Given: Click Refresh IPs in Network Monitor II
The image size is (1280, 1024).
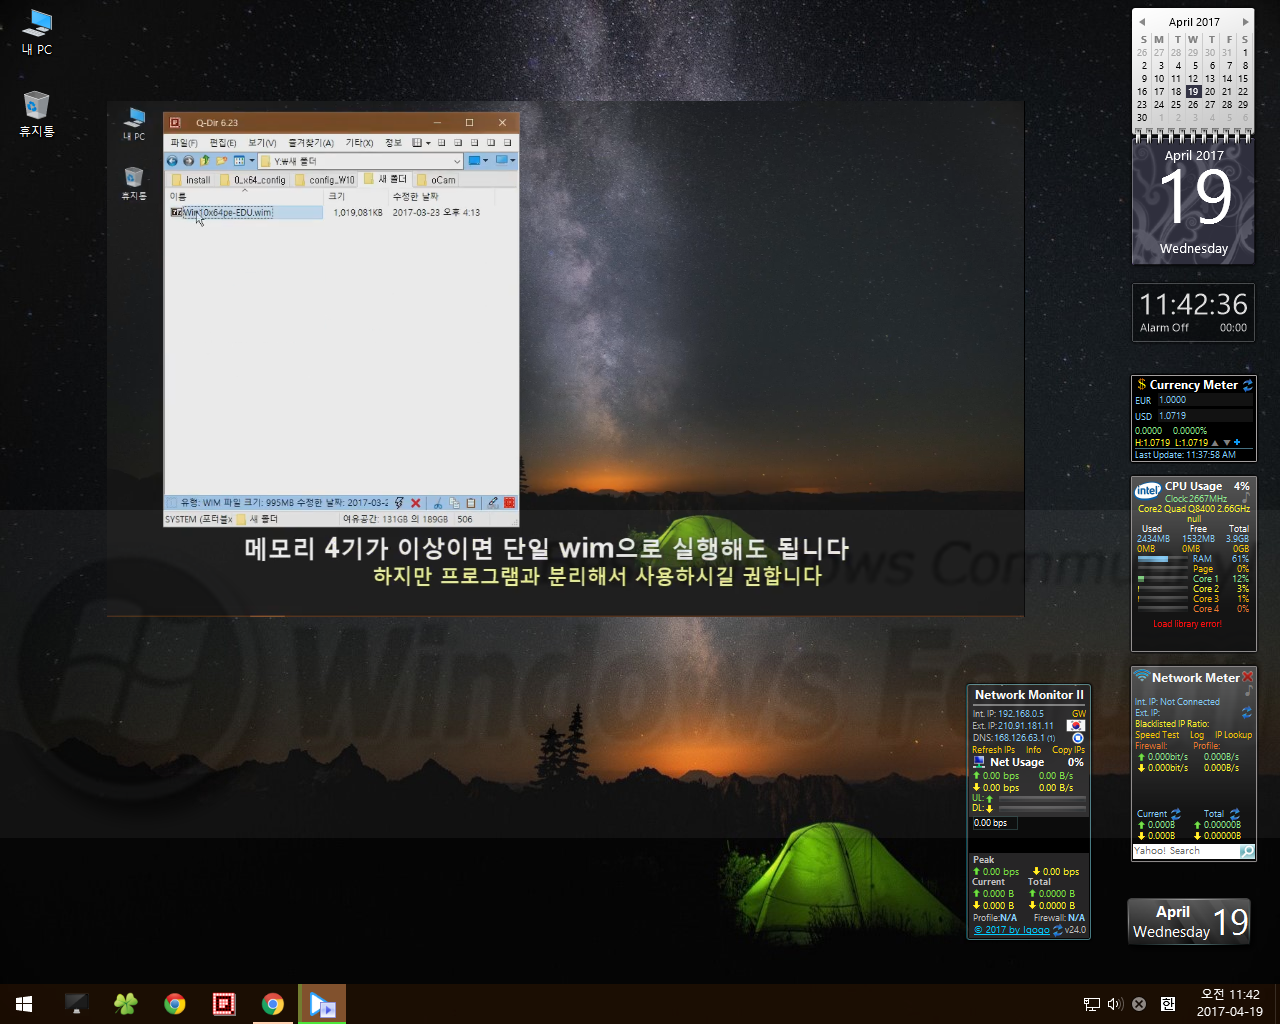Looking at the screenshot, I should (993, 750).
